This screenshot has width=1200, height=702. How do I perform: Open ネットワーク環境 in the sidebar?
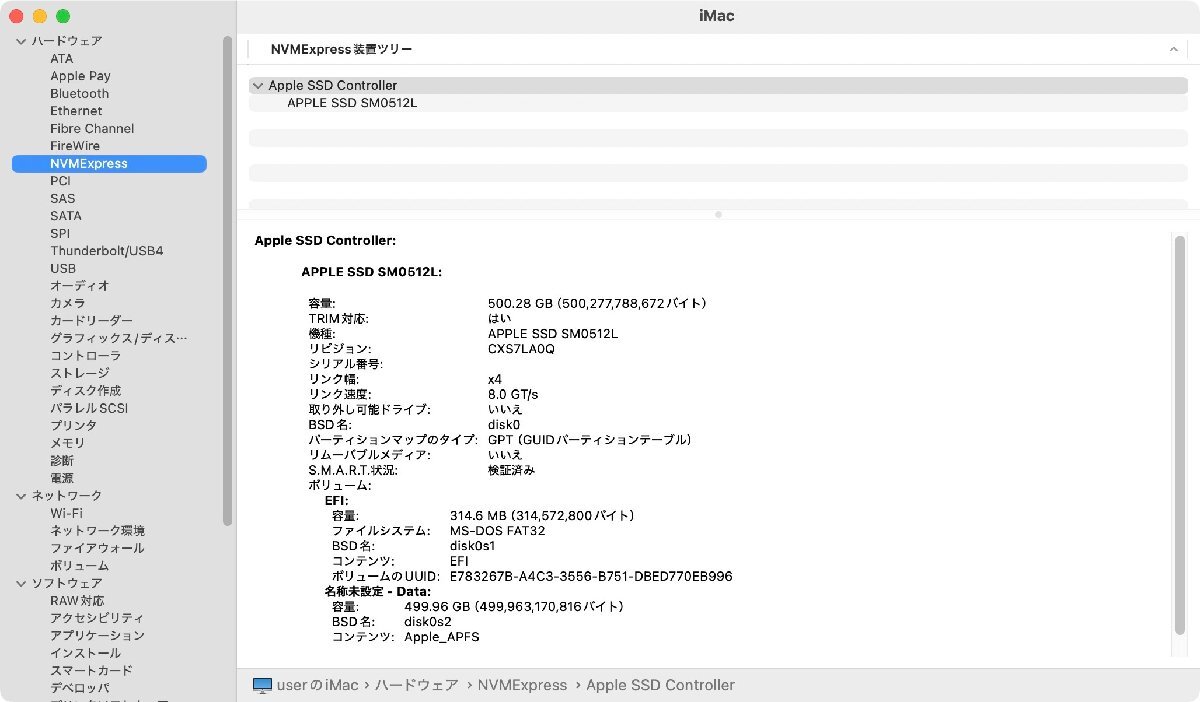[97, 531]
